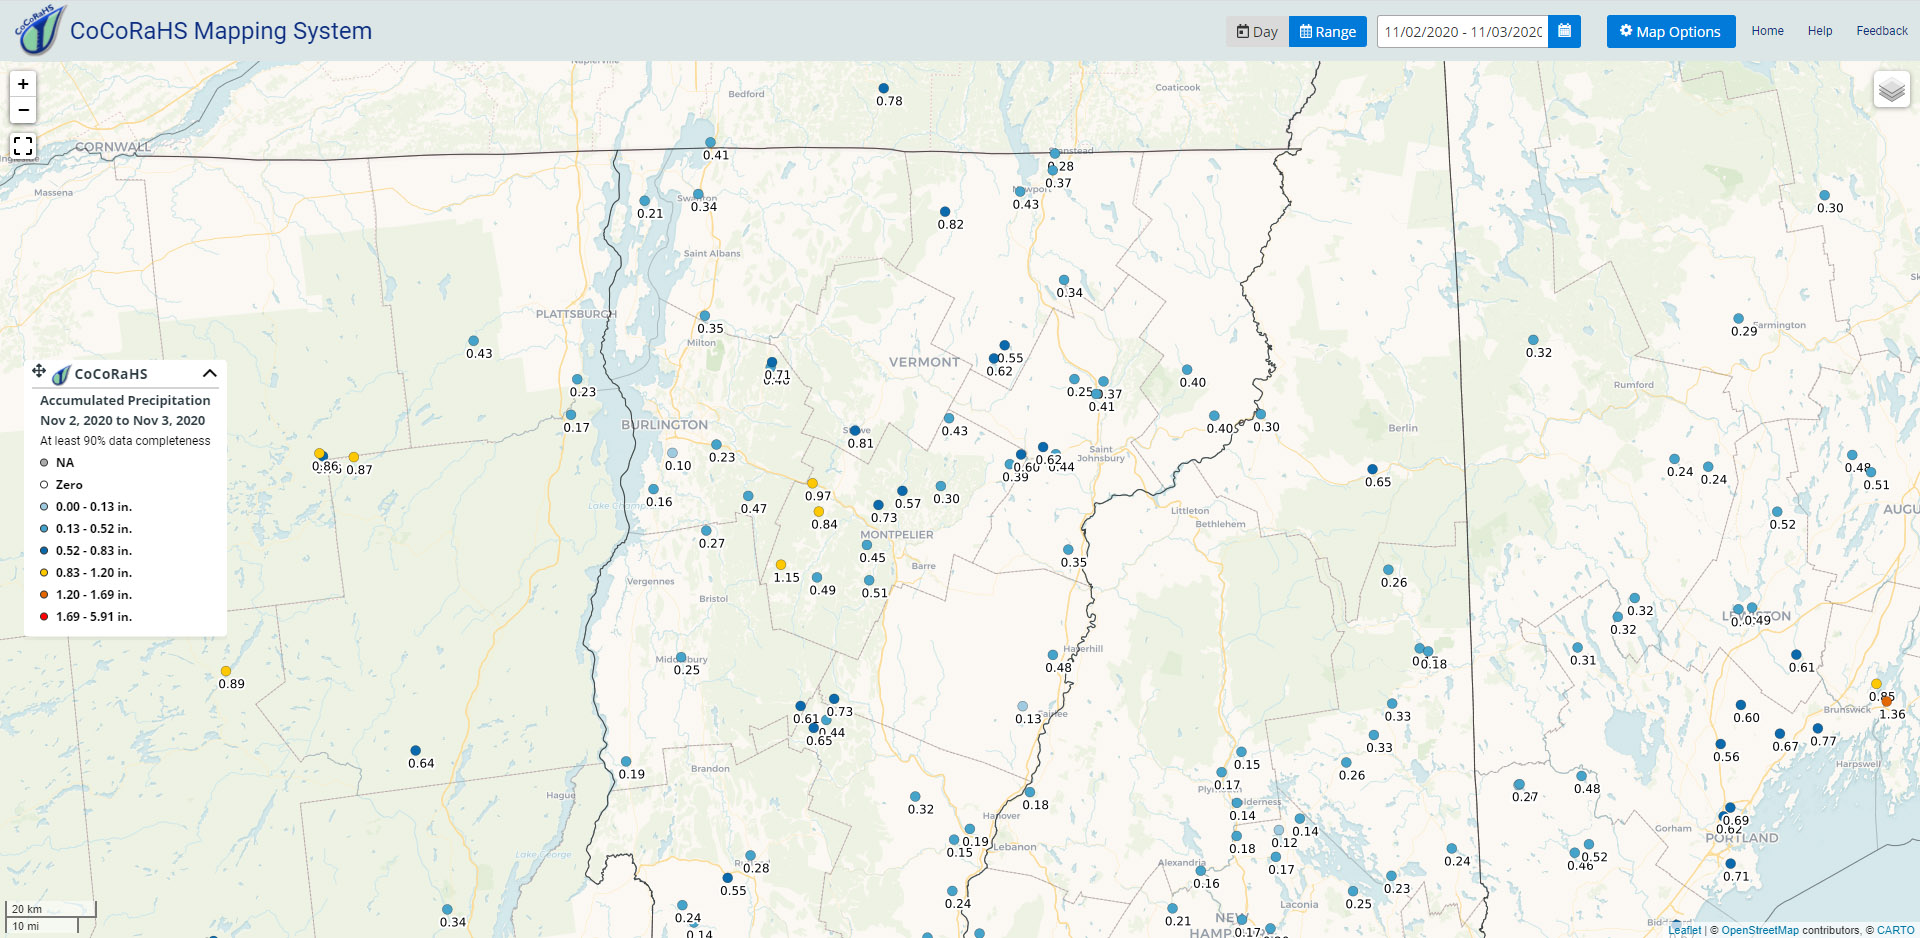Click the CoCoRaHS logo in header
The height and width of the screenshot is (938, 1920).
pos(40,30)
